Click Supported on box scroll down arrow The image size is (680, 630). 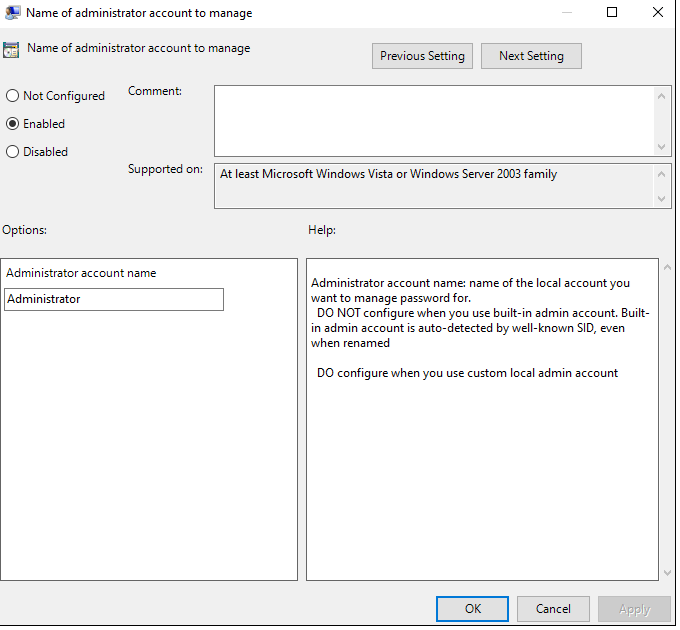pyautogui.click(x=662, y=199)
